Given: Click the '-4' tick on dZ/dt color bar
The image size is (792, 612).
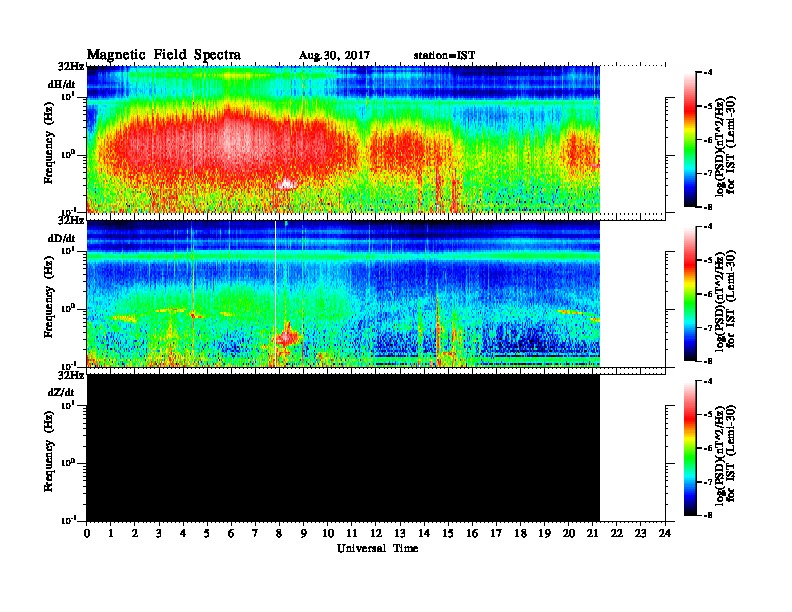Looking at the screenshot, I should click(707, 381).
